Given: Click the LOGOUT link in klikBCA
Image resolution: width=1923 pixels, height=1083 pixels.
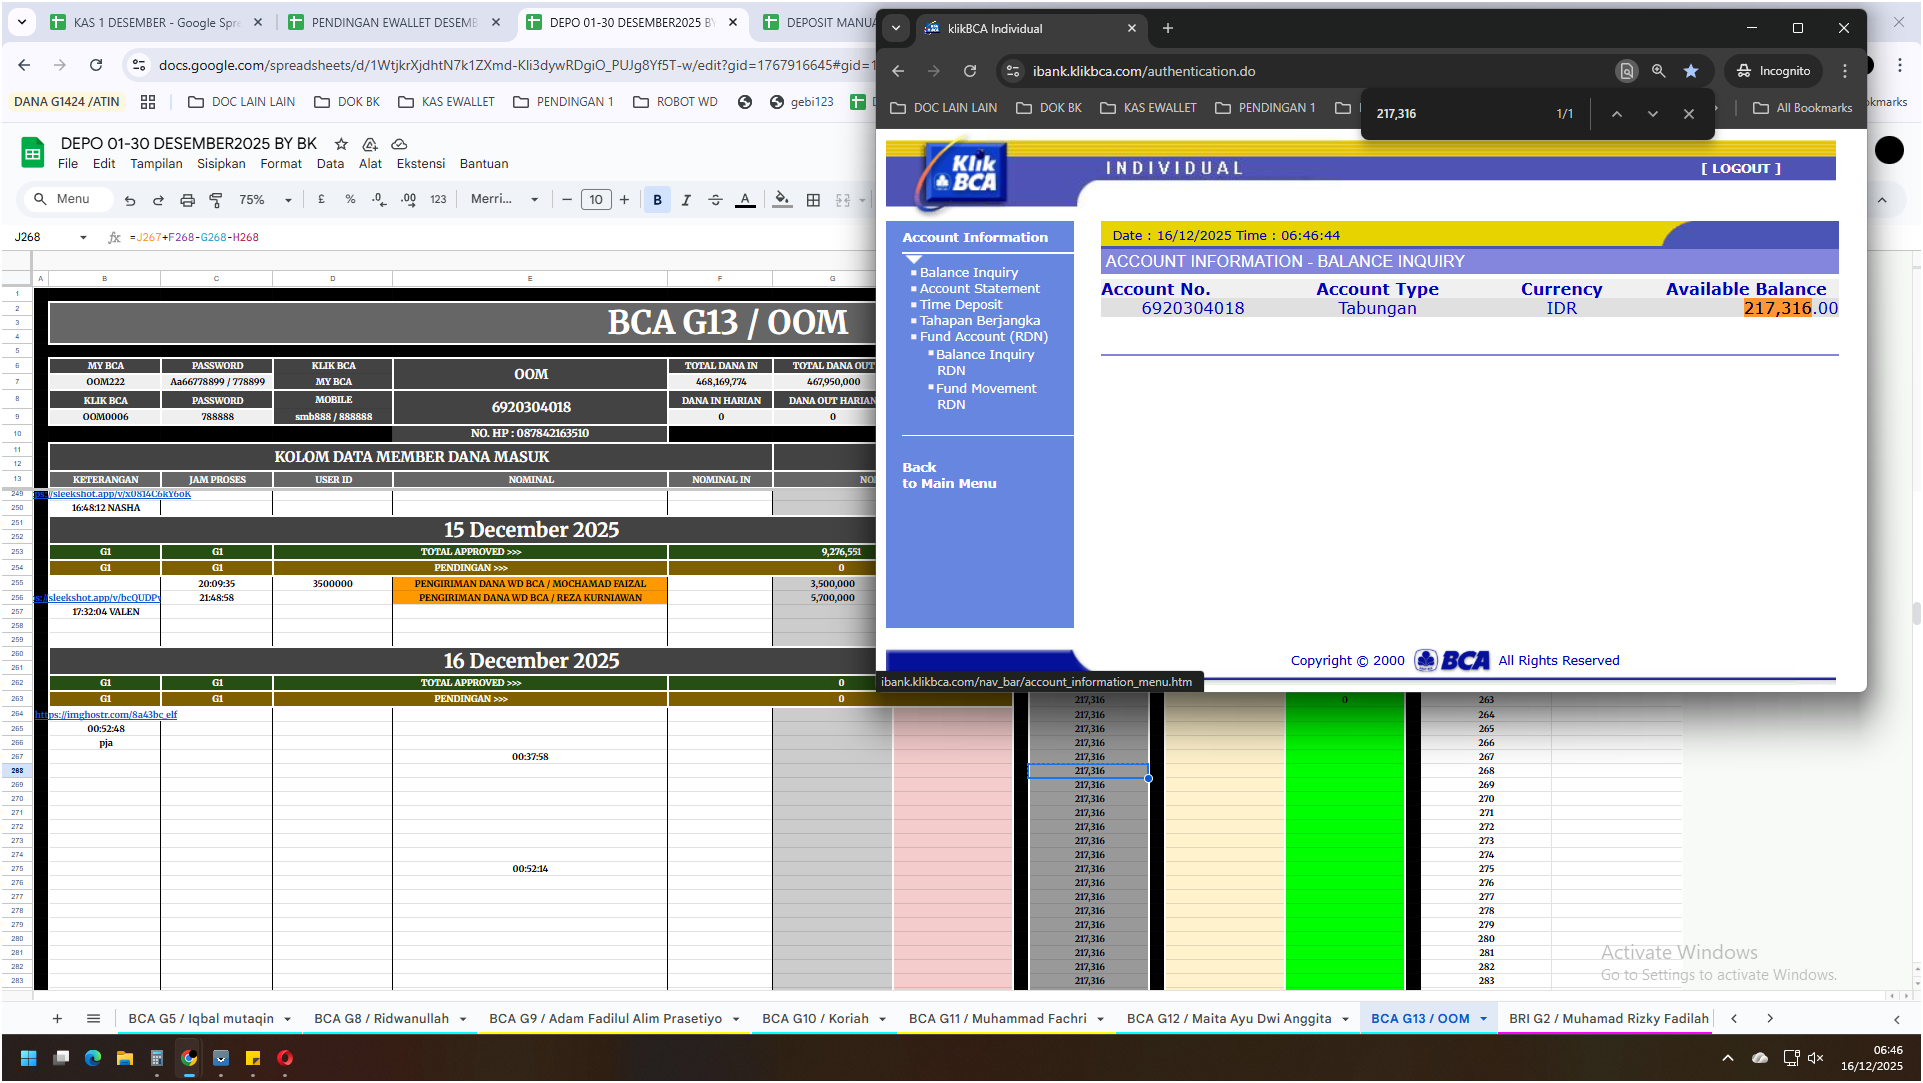Looking at the screenshot, I should 1740,168.
